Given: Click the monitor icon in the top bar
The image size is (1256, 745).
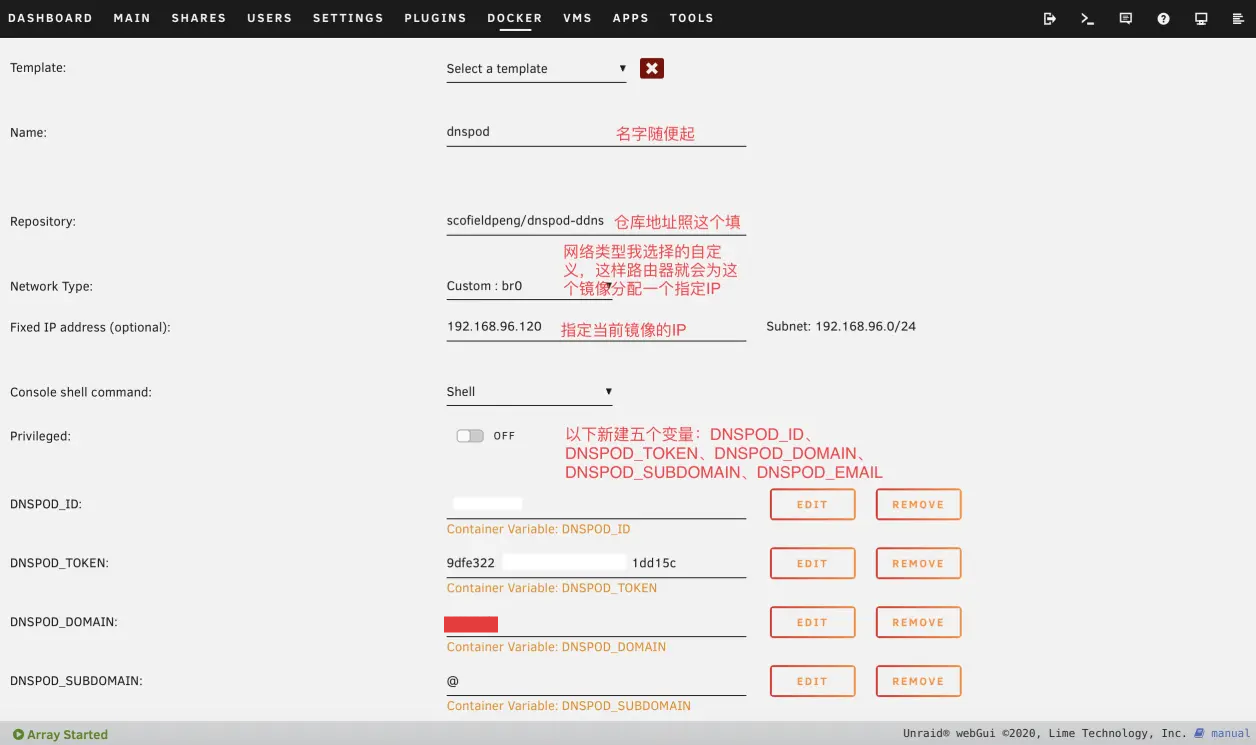Looking at the screenshot, I should (x=1201, y=18).
